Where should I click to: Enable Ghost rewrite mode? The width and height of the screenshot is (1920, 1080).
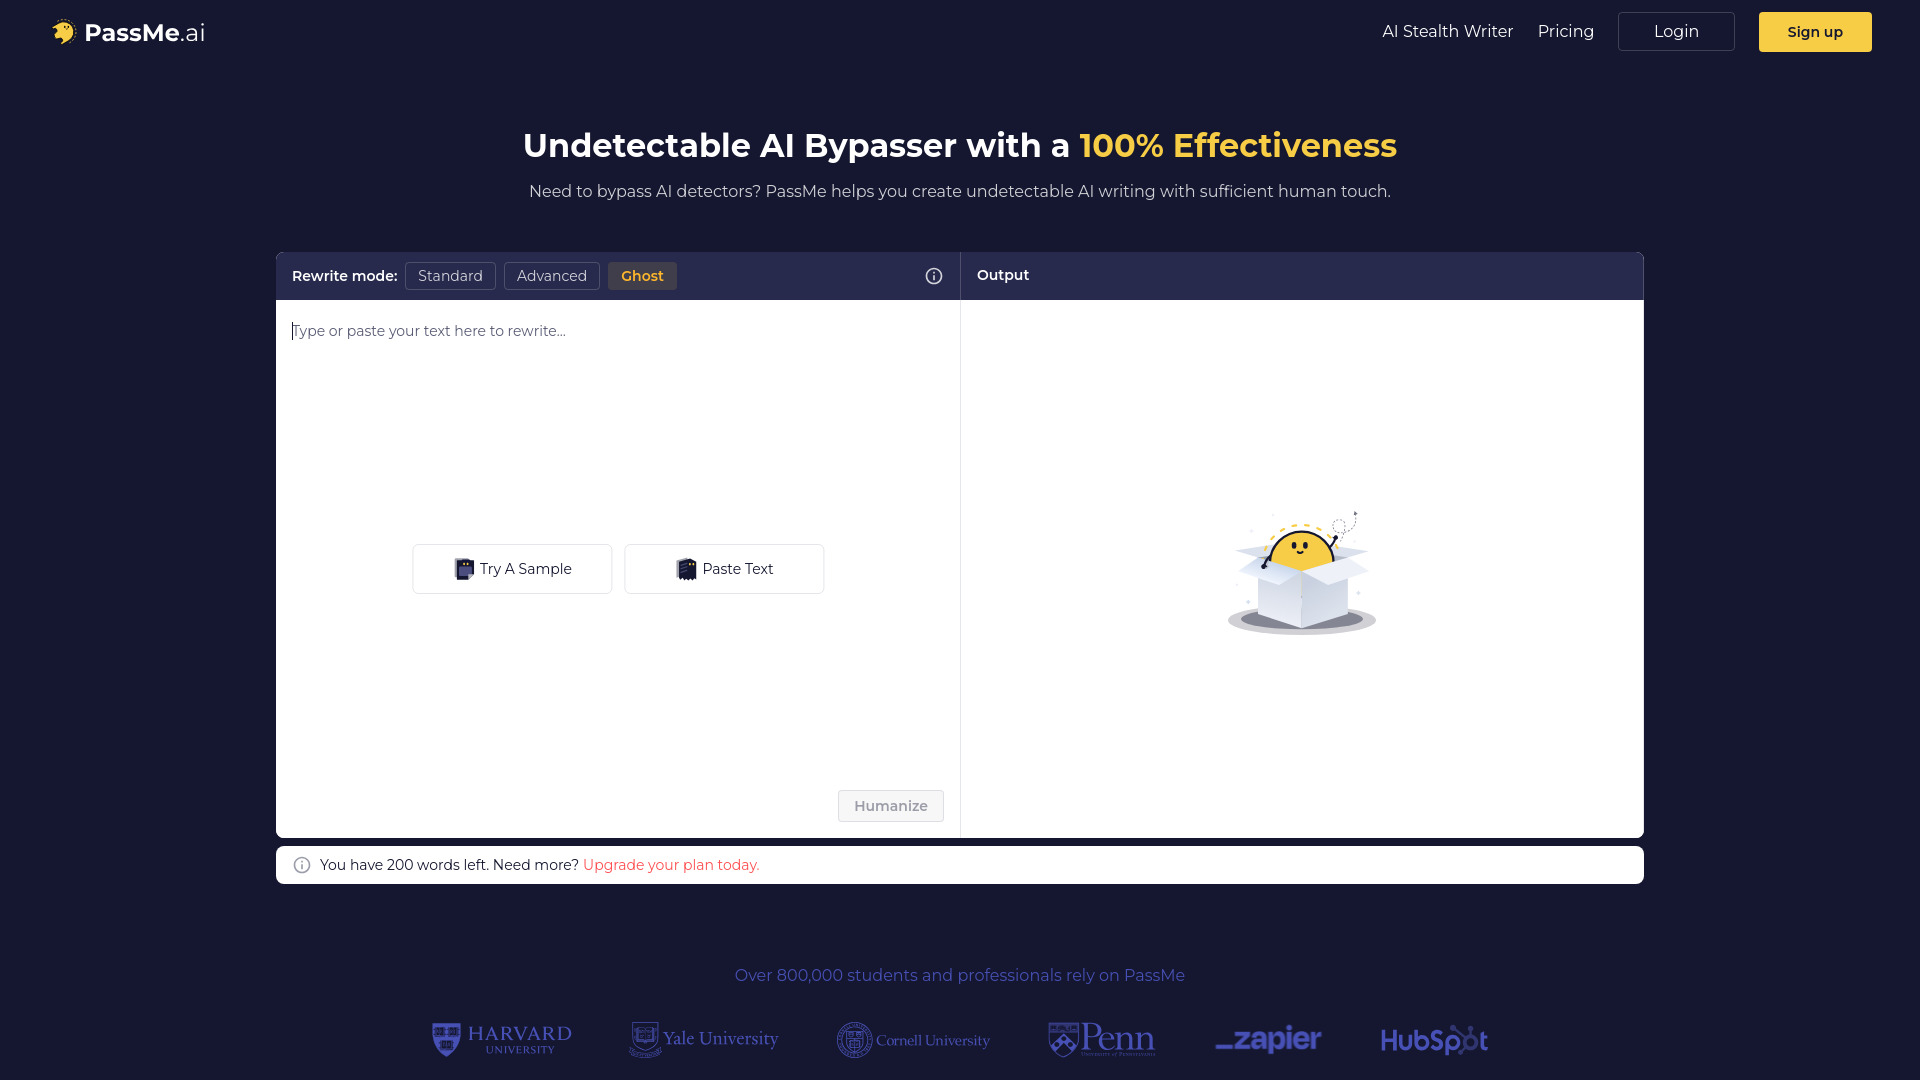[x=641, y=274]
